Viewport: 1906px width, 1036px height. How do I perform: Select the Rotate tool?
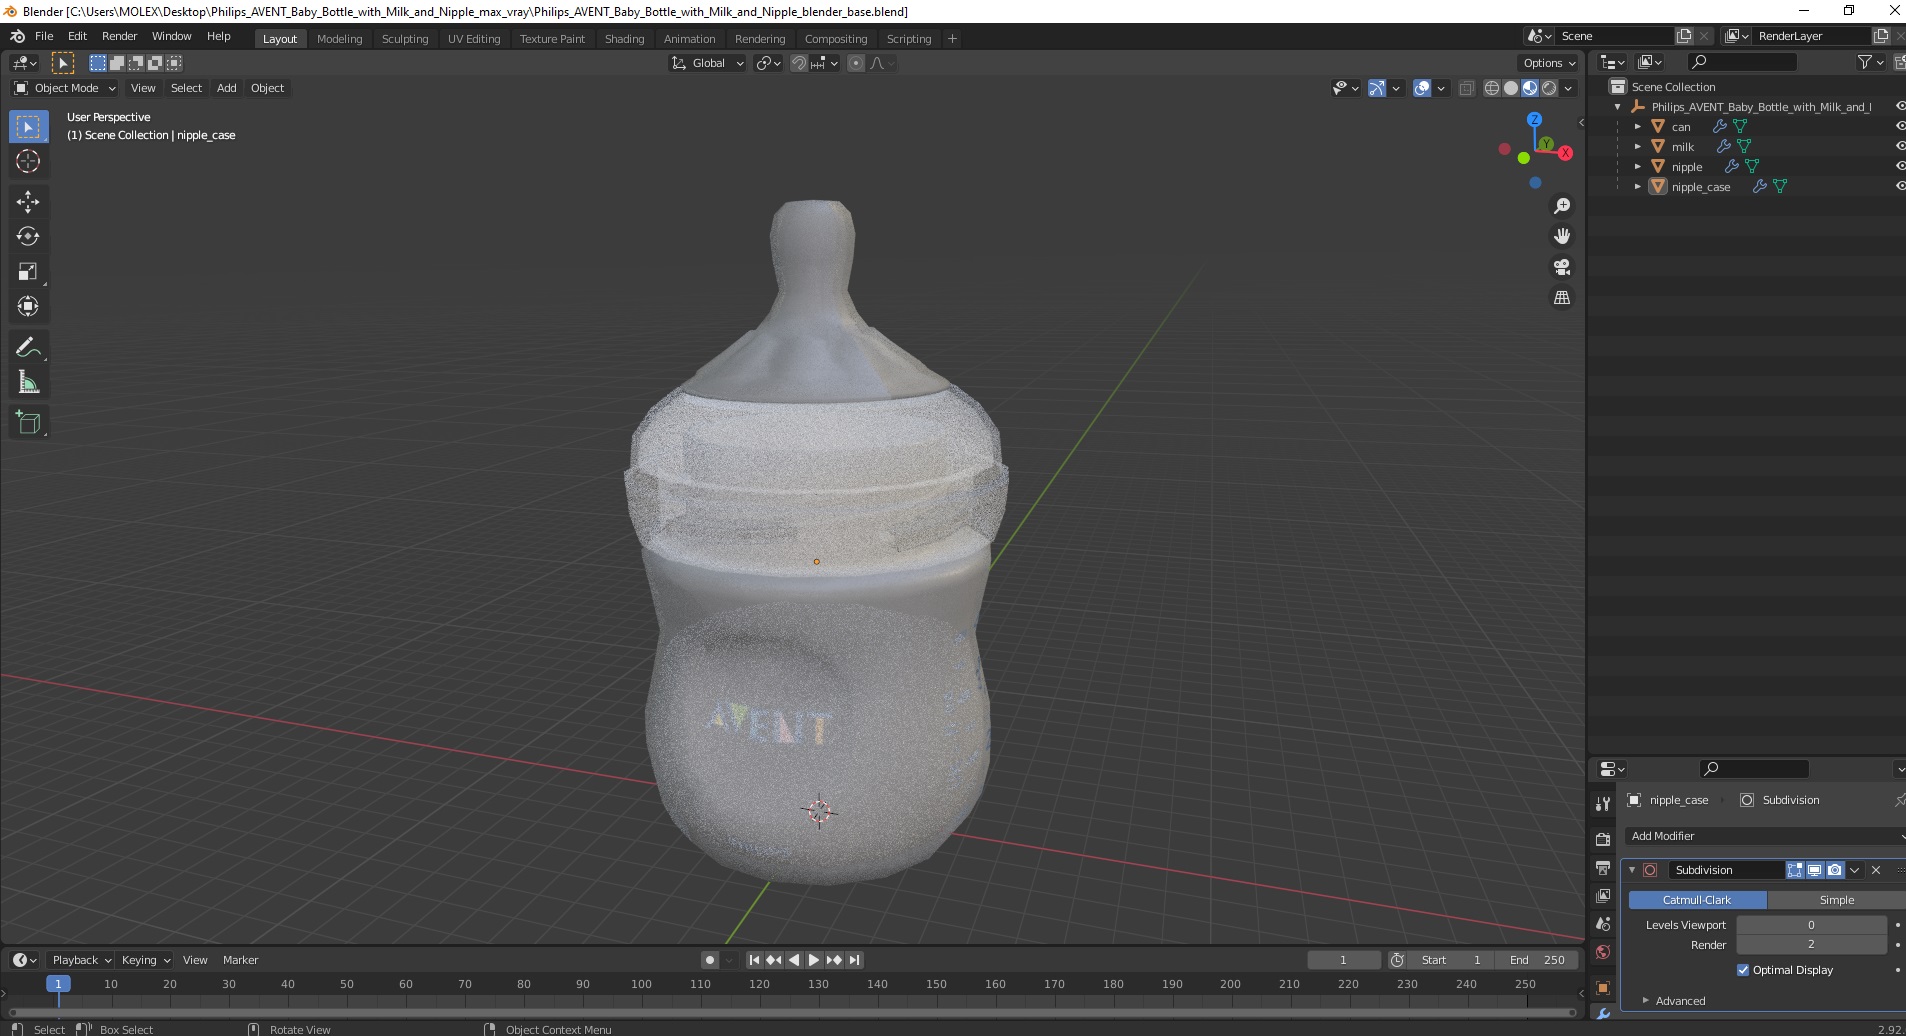pos(28,237)
